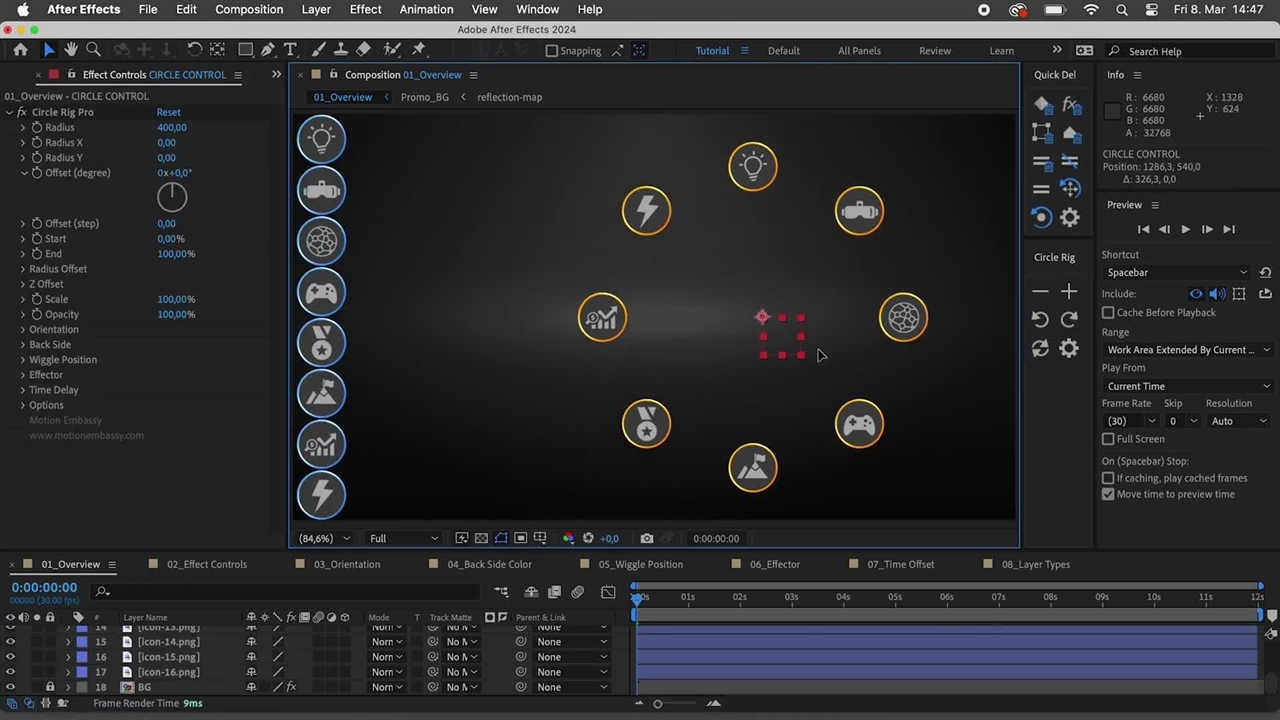This screenshot has height=720, width=1280.
Task: Open the Composition menu
Action: pyautogui.click(x=249, y=10)
